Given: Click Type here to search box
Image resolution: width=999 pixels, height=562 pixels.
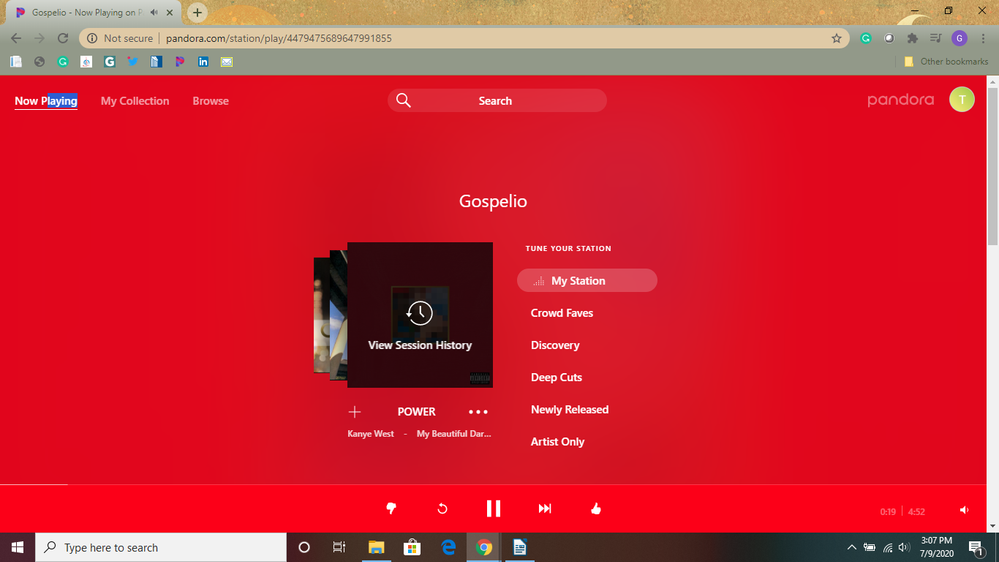Looking at the screenshot, I should (161, 547).
